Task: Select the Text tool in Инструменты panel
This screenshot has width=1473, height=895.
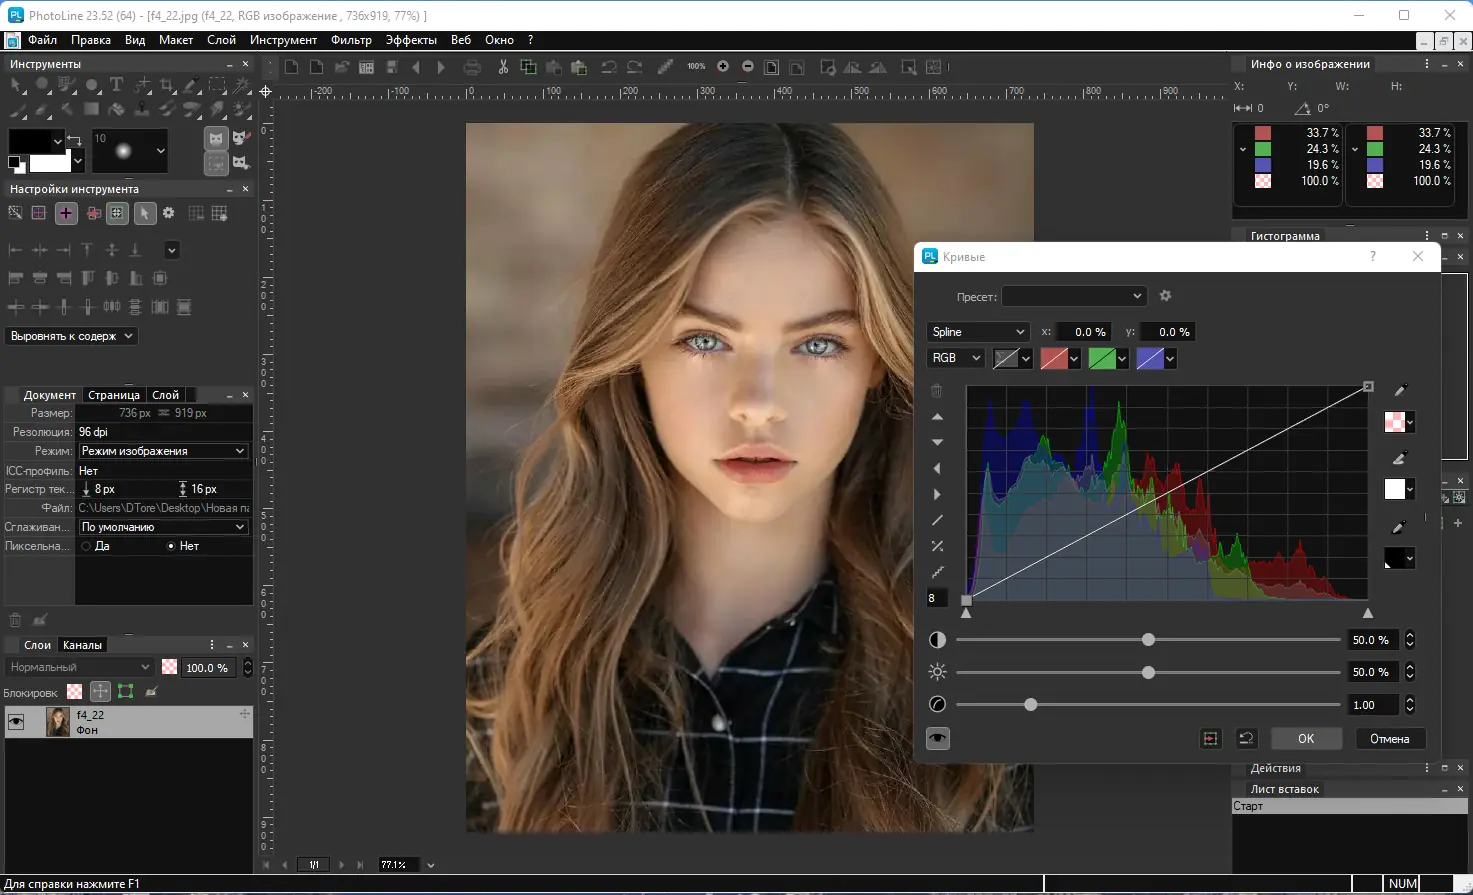Action: coord(116,85)
